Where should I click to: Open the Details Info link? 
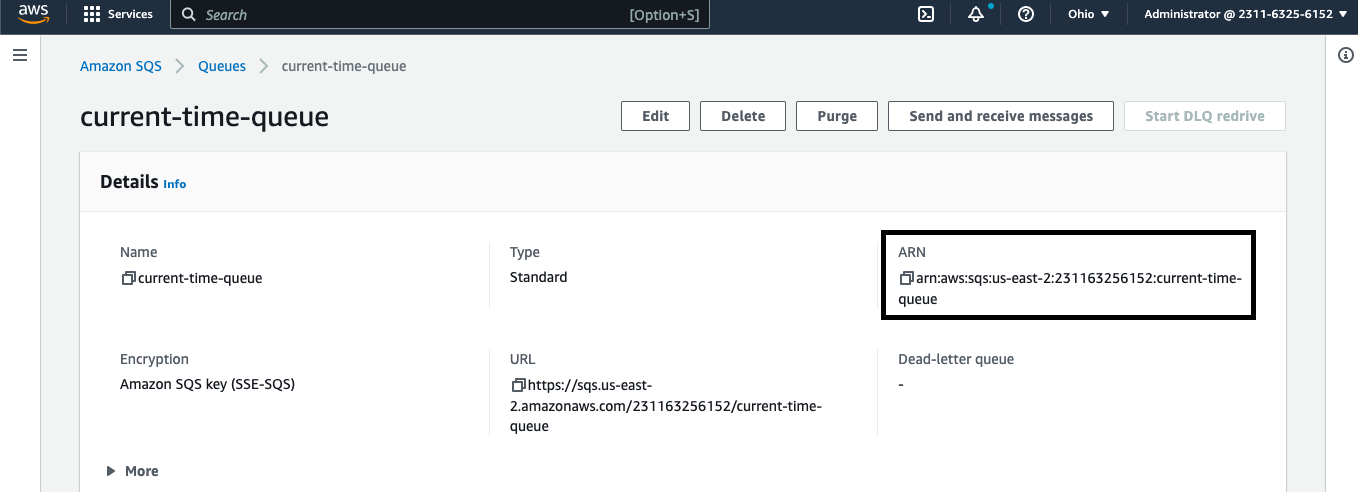[175, 184]
